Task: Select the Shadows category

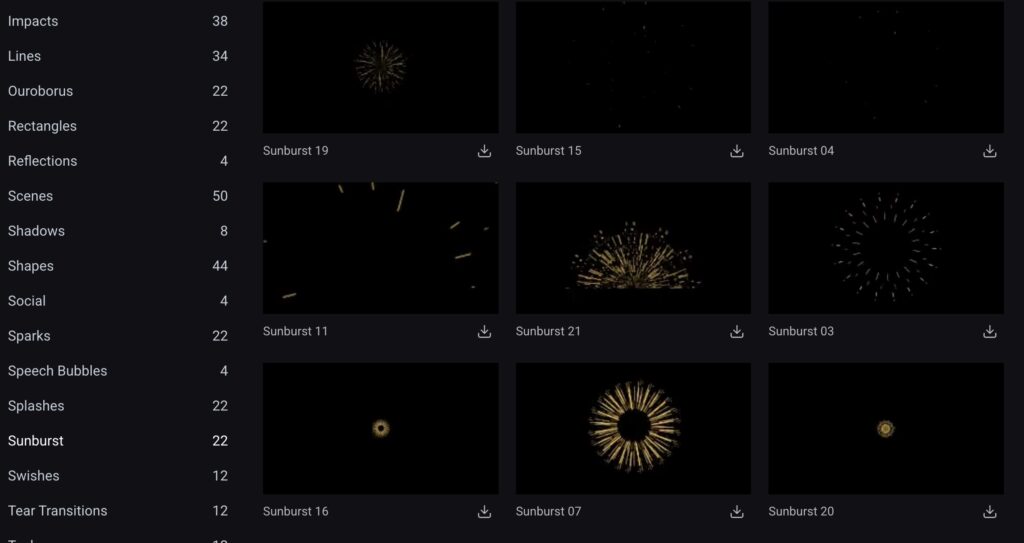Action: point(118,231)
